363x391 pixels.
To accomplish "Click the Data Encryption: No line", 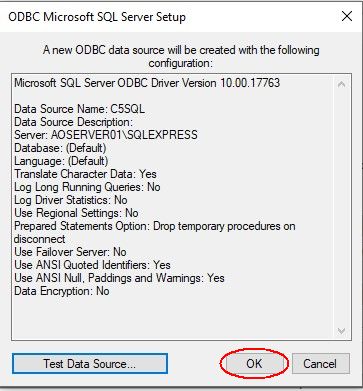I will pyautogui.click(x=62, y=291).
